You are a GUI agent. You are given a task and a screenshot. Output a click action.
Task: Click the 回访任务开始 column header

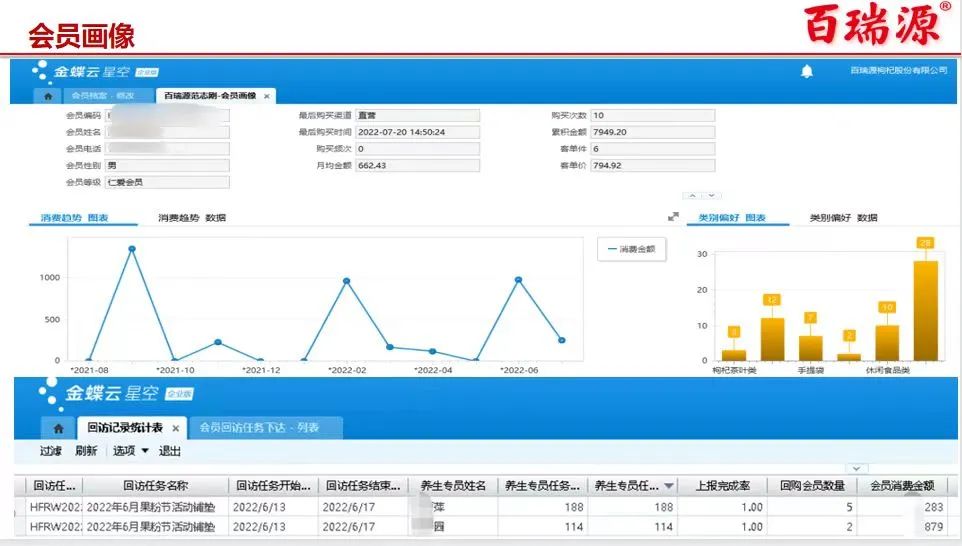coord(274,486)
